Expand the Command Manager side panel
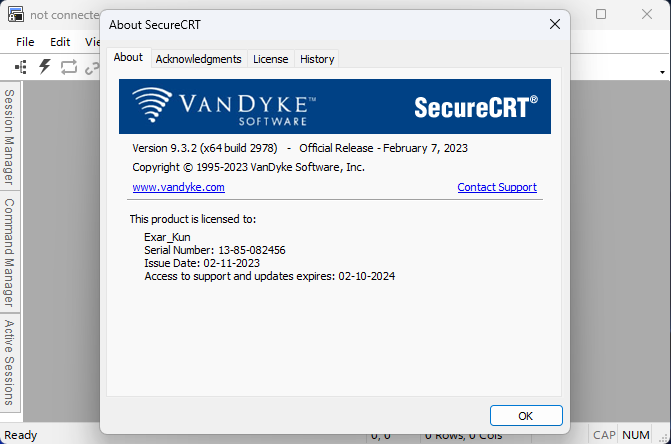The width and height of the screenshot is (671, 444). coord(9,252)
